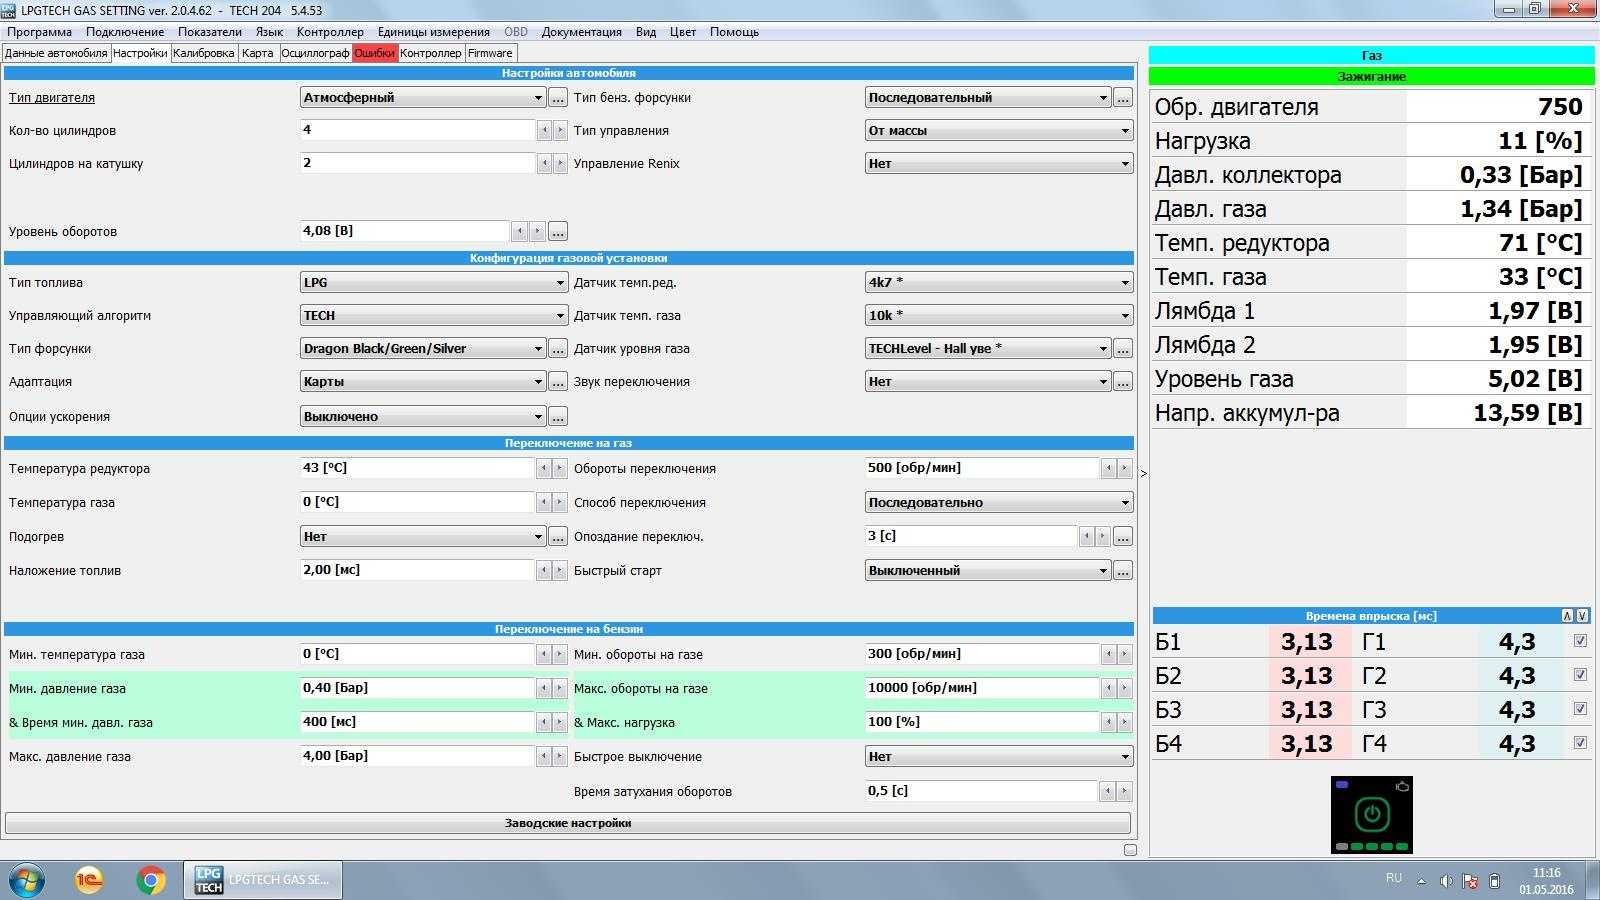Decrease reducer temperature 43°C value

[544, 468]
